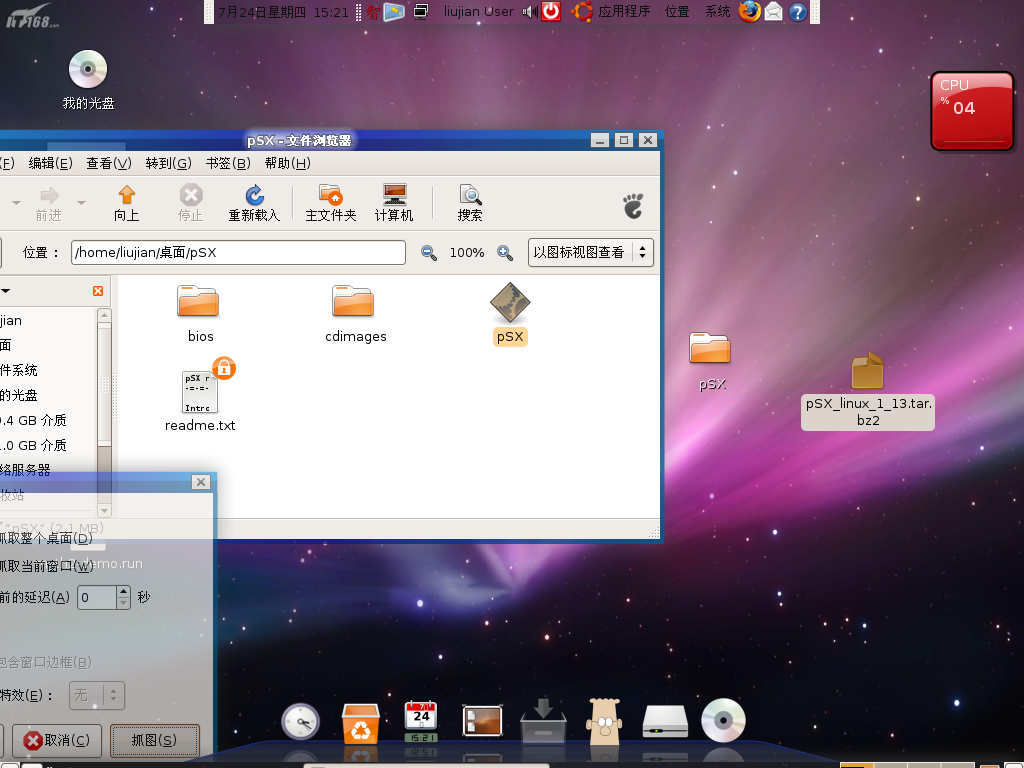Viewport: 1024px width, 768px height.
Task: Open the hard drive dock icon
Action: click(x=665, y=721)
